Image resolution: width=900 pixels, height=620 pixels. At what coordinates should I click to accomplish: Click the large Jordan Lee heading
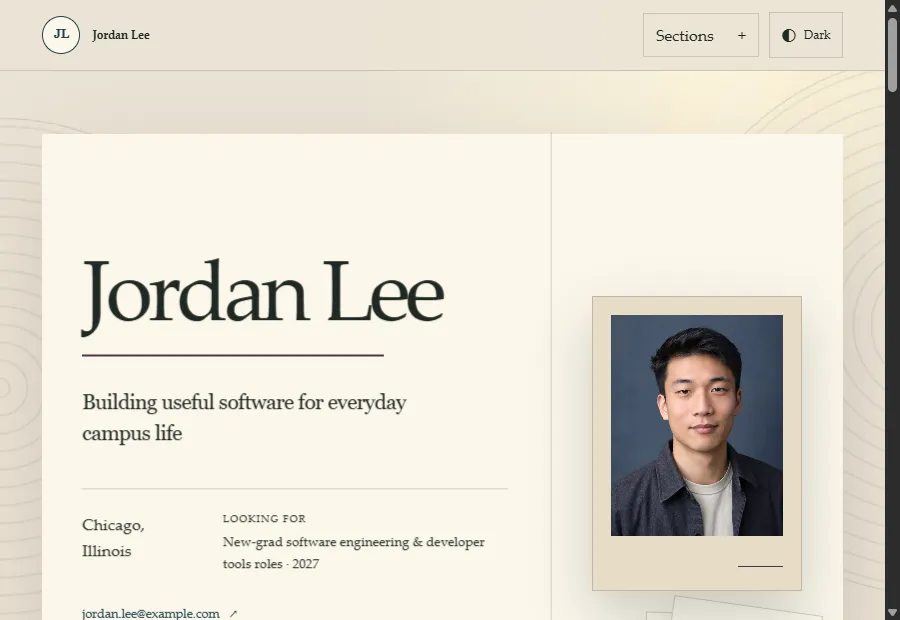click(263, 295)
